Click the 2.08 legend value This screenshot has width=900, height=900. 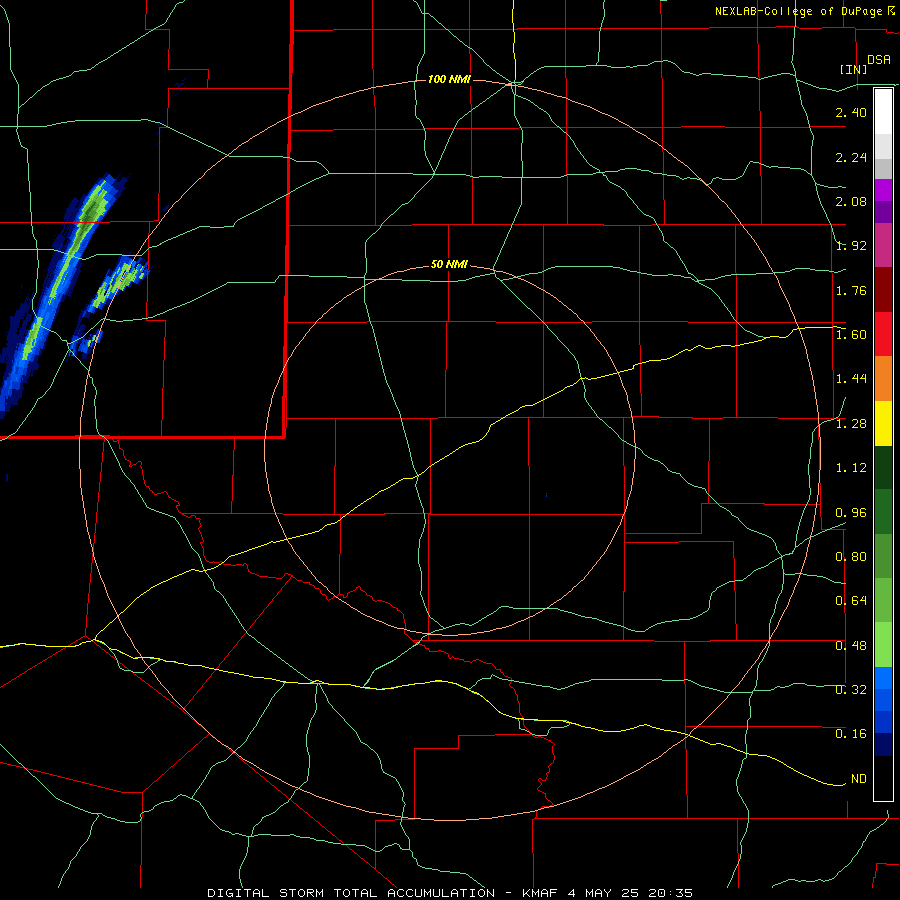851,202
